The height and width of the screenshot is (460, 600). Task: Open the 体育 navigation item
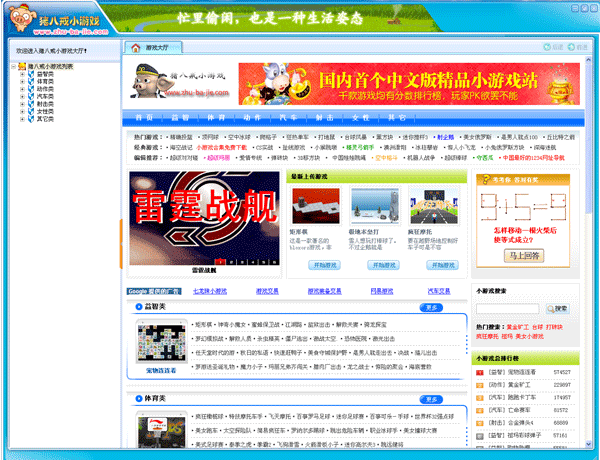click(x=216, y=118)
